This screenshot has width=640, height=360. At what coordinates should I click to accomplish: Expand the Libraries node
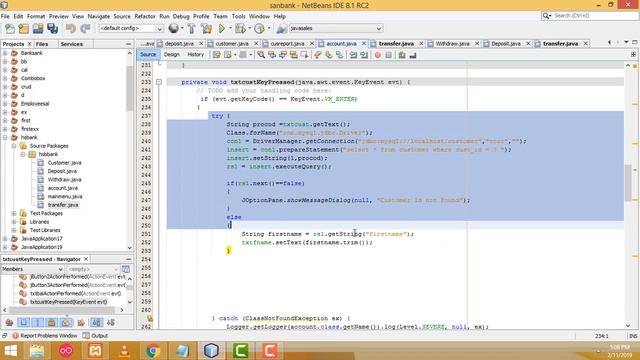pyautogui.click(x=14, y=222)
